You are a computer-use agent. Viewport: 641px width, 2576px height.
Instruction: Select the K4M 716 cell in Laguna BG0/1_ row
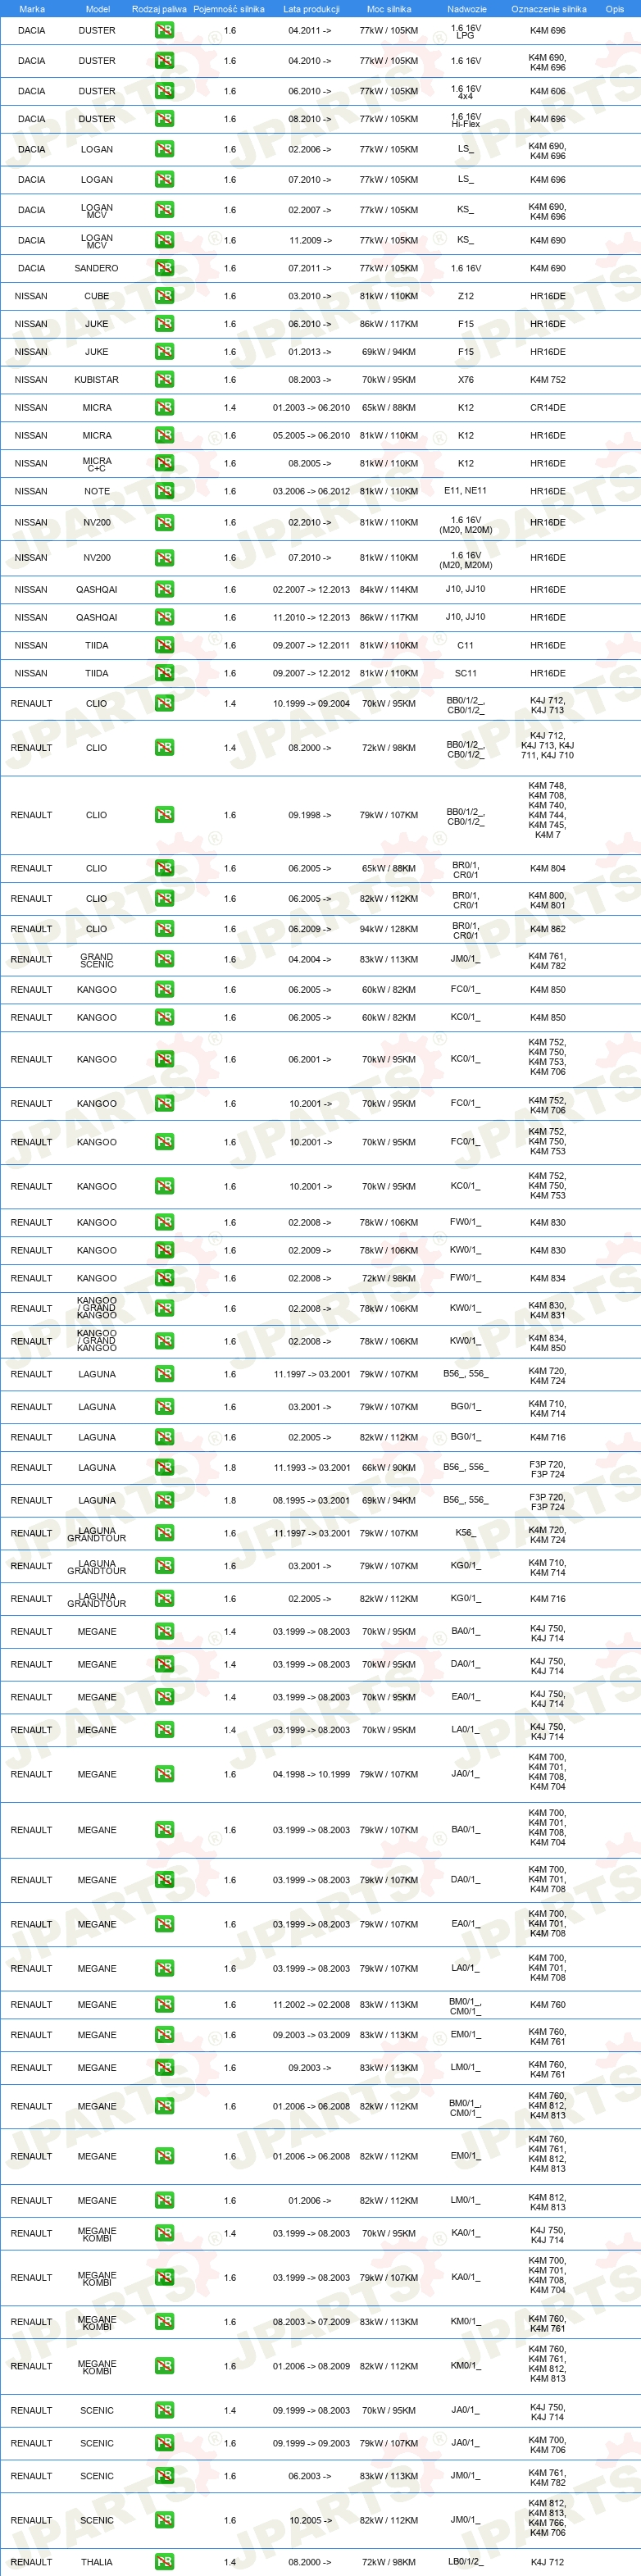click(x=548, y=1438)
